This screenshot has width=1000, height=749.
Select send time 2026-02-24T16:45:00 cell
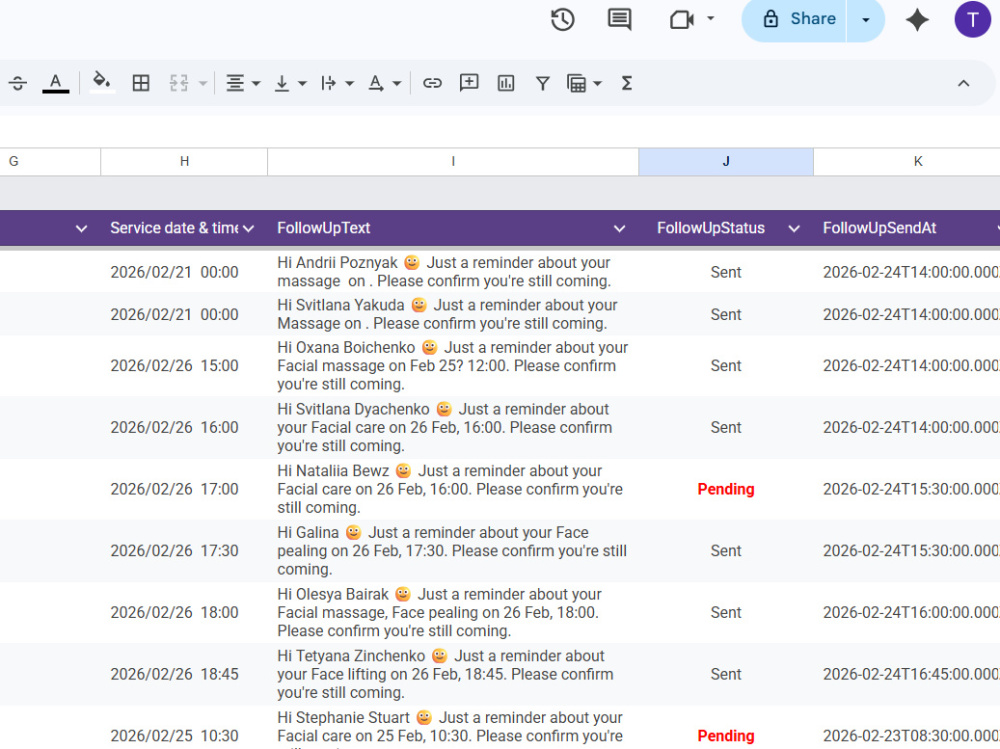click(x=907, y=674)
